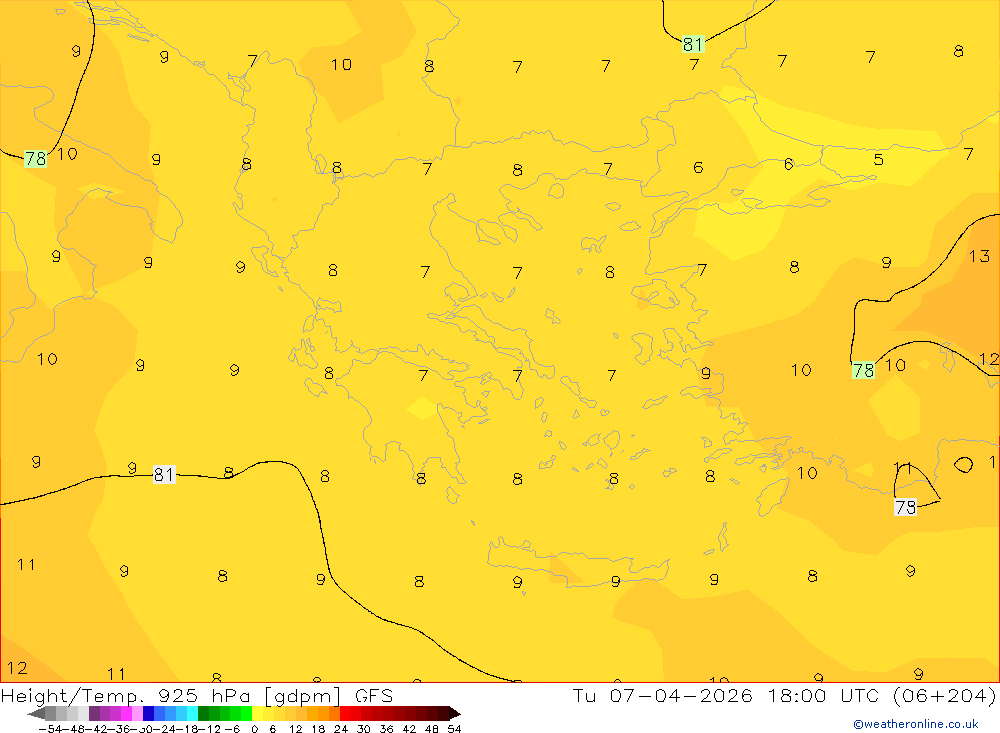Pick the bright red color scale swatch above 24
Viewport: 1000px width, 733px height.
345,713
